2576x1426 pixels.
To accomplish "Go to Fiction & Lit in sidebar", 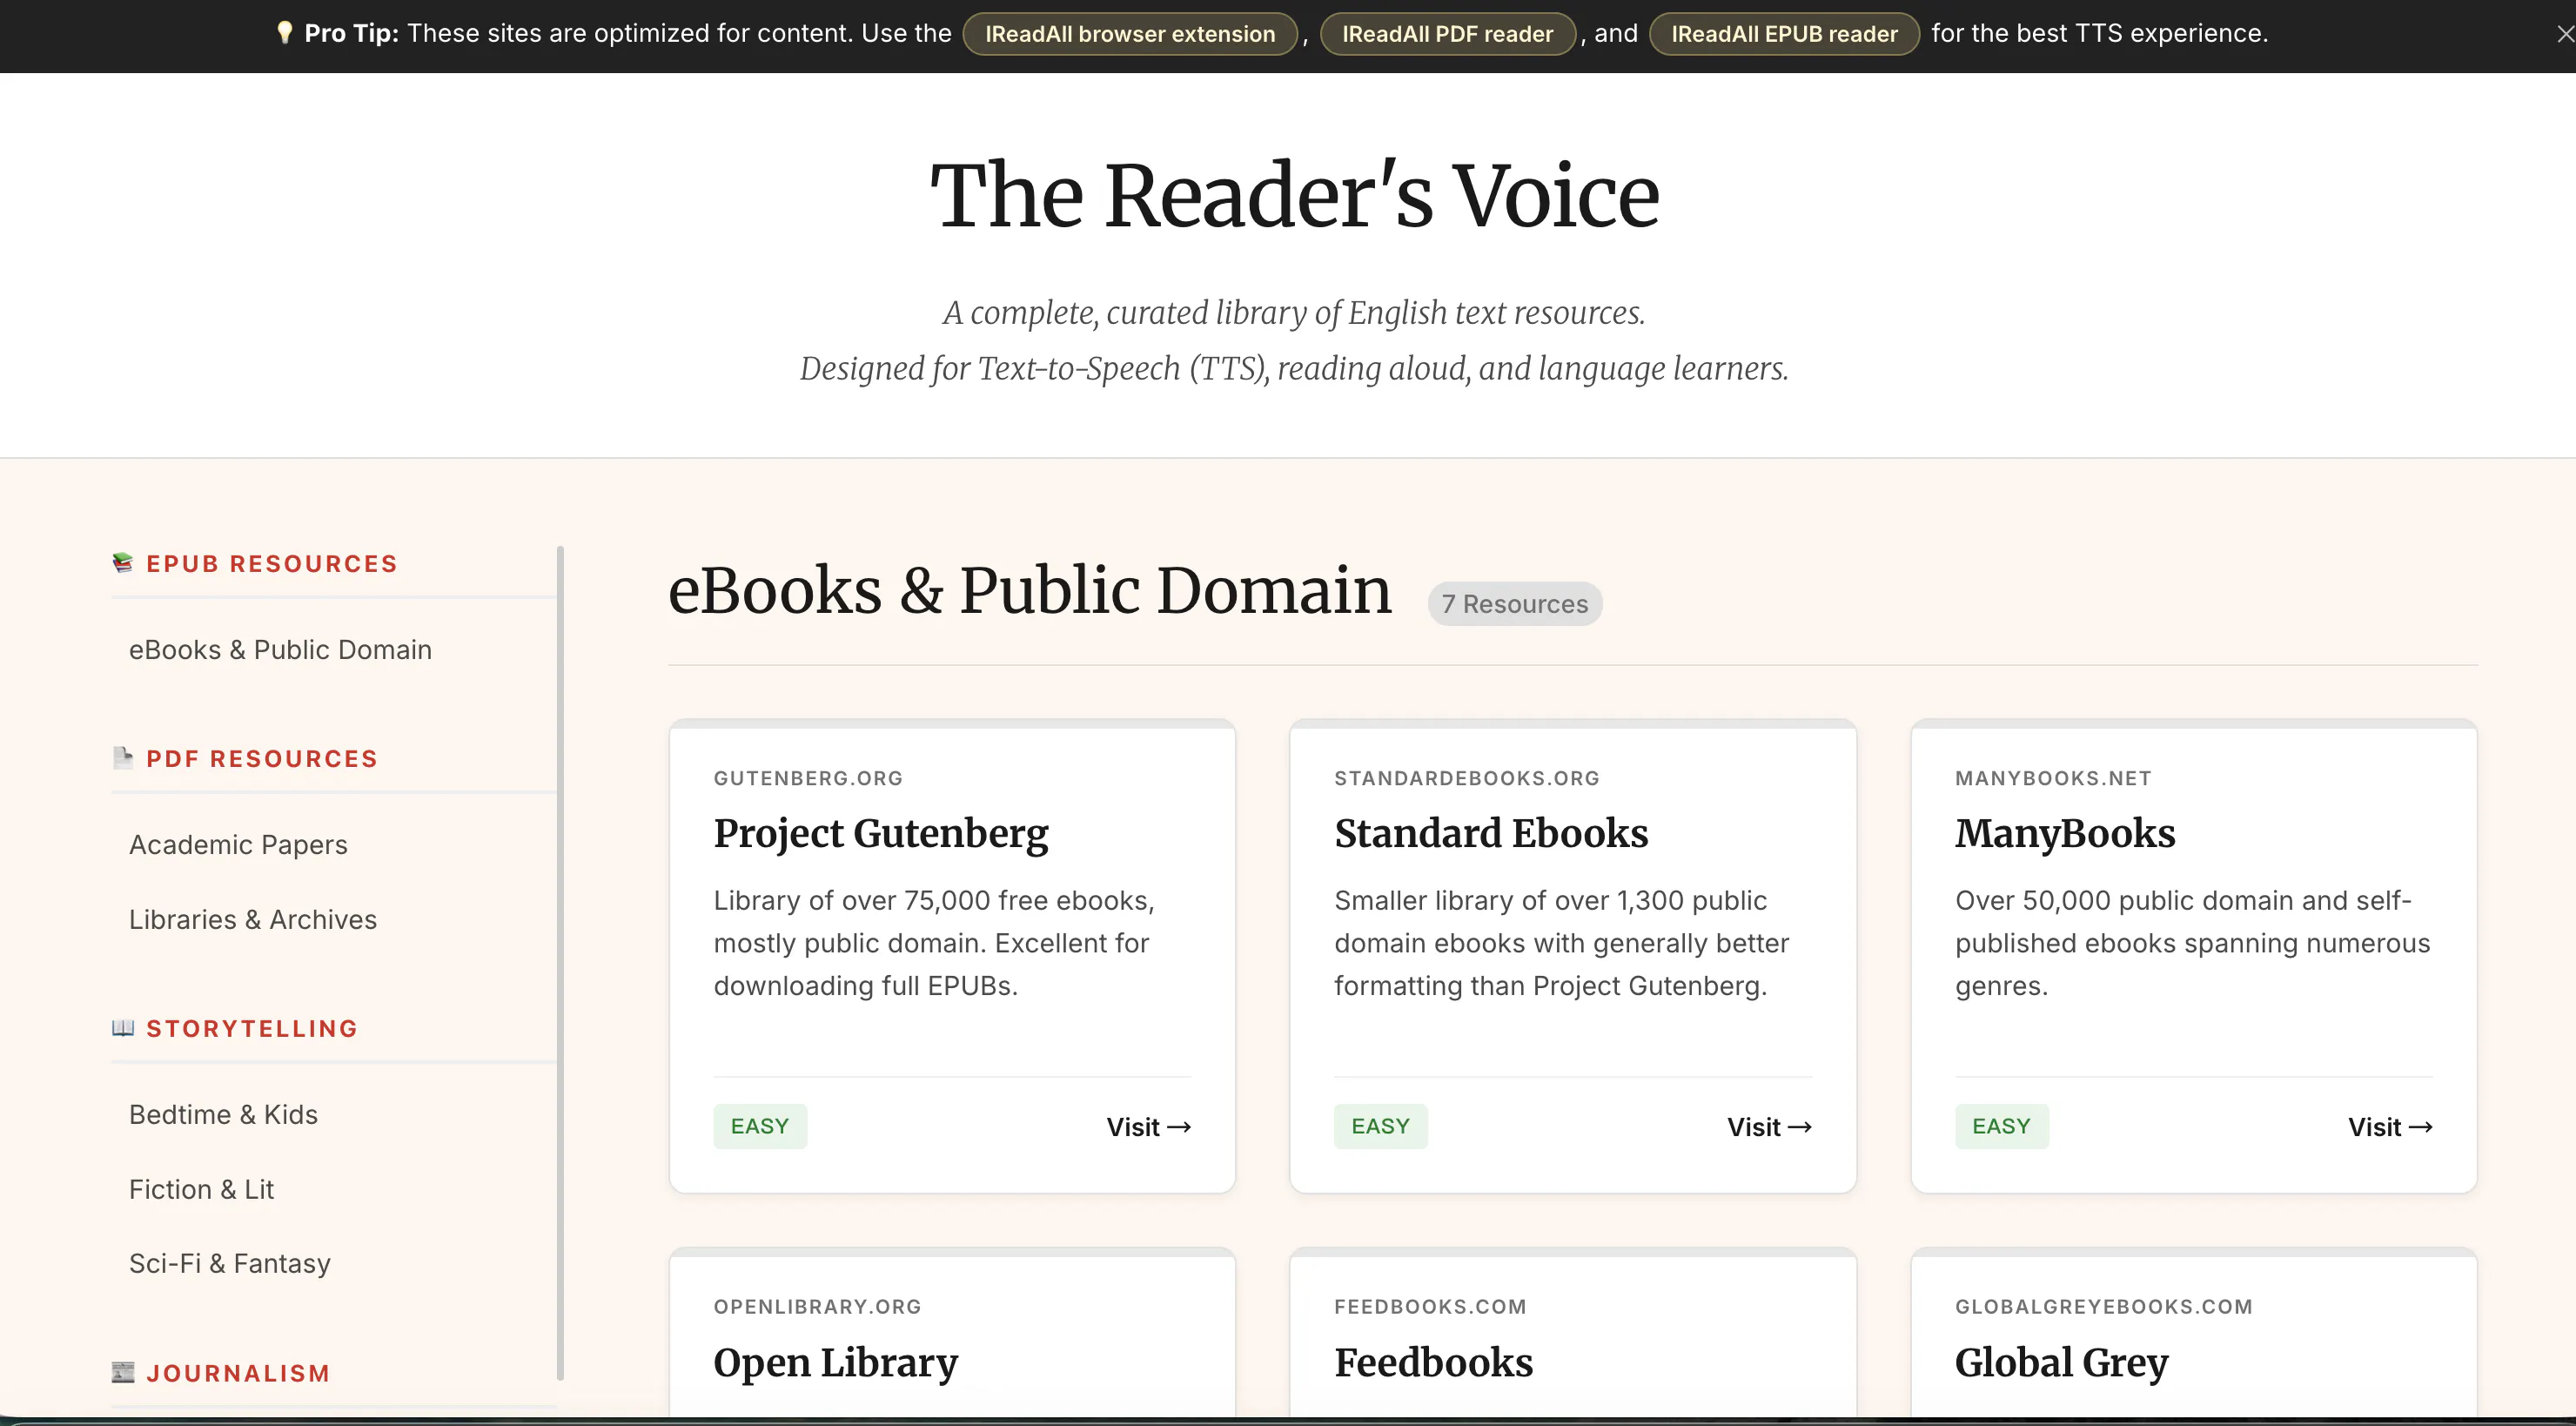I will coord(201,1190).
